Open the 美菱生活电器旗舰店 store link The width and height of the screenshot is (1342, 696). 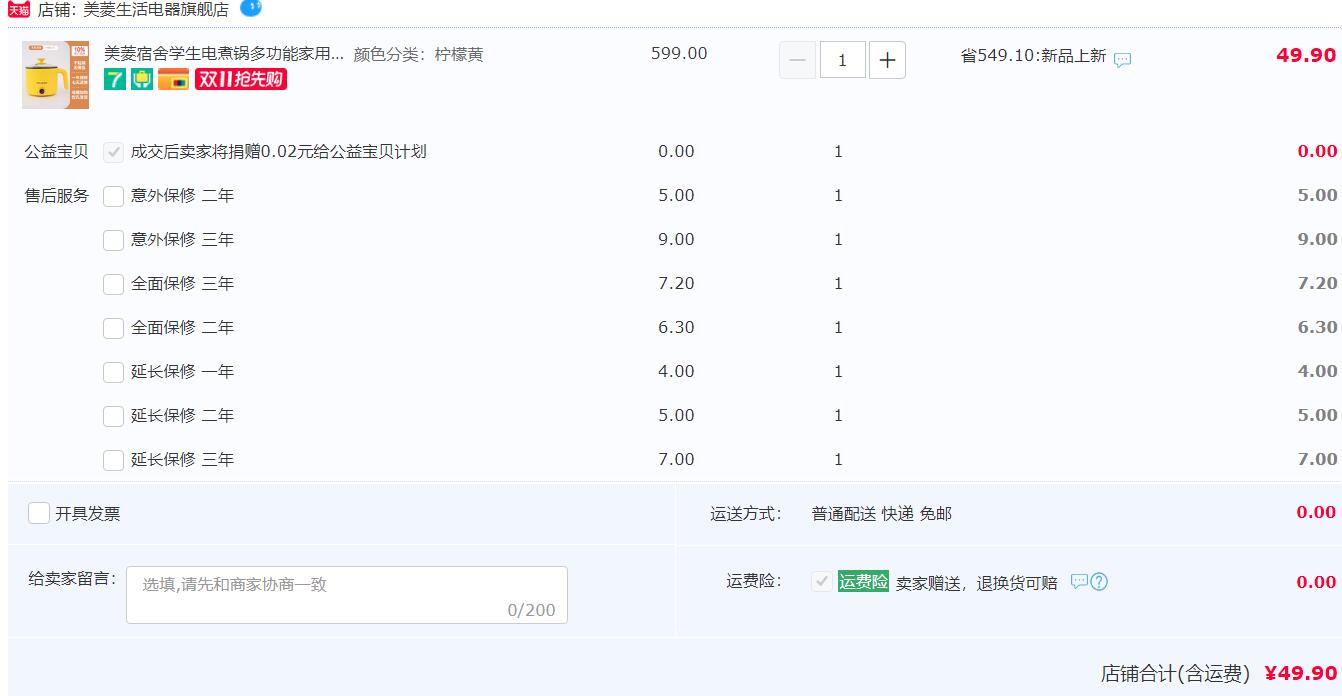pos(156,10)
